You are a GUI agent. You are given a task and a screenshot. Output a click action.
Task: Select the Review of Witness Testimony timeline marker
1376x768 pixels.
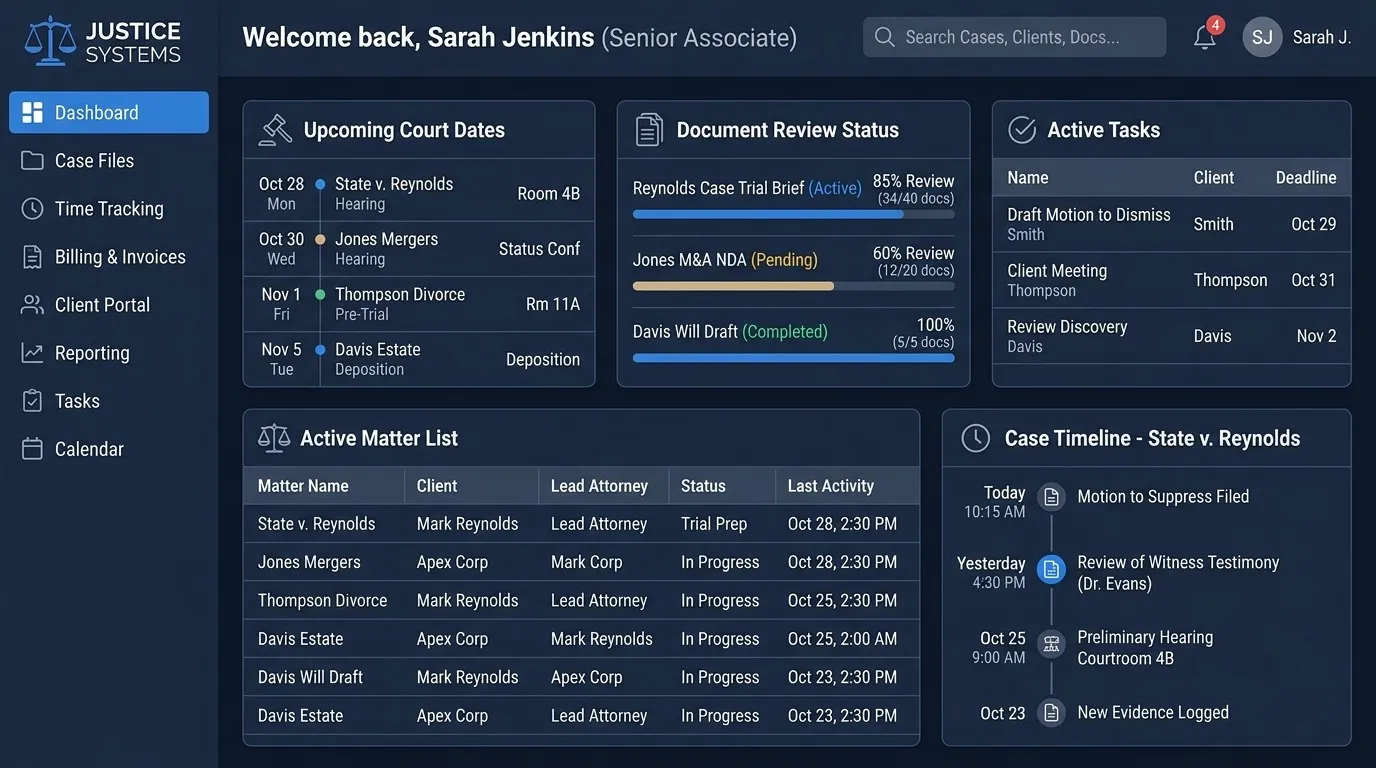[1051, 570]
